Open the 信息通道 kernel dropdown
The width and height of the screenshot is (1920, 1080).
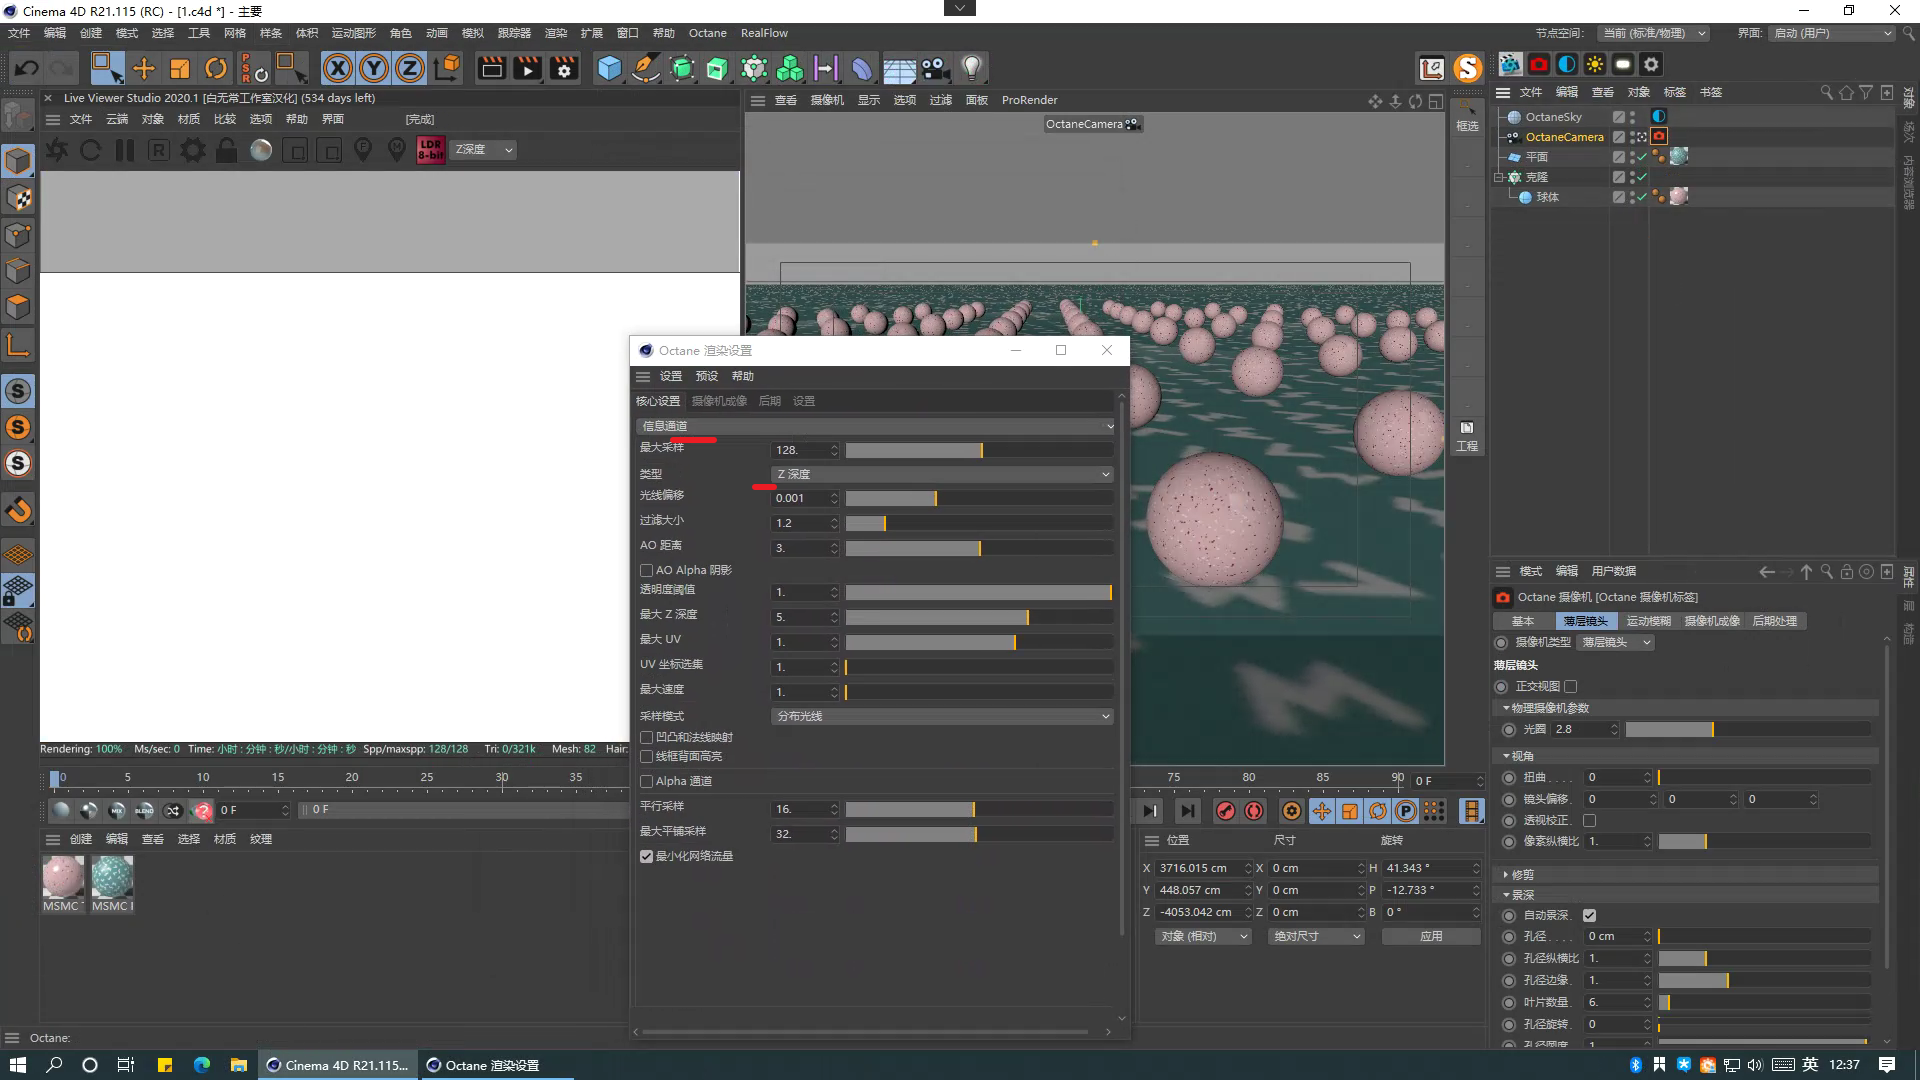876,426
